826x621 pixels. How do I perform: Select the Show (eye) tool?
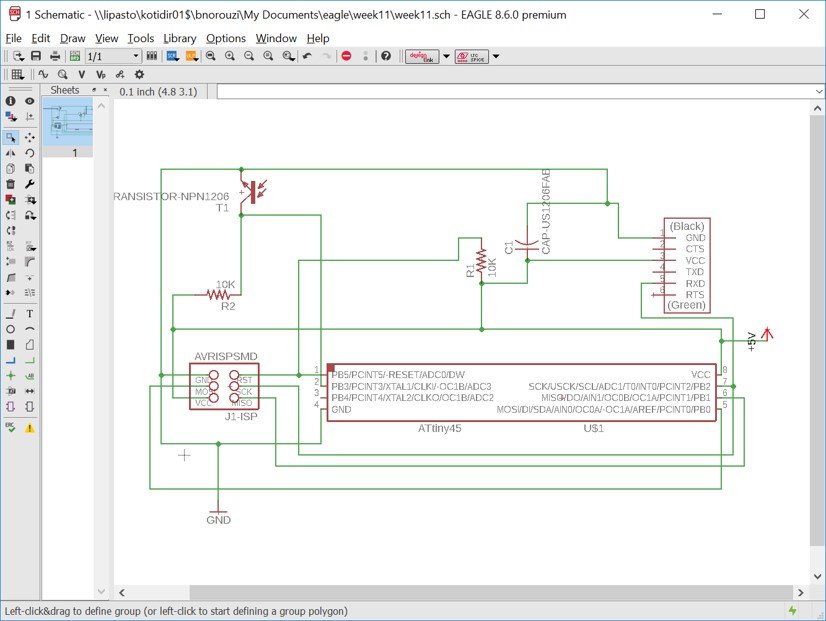coord(30,101)
